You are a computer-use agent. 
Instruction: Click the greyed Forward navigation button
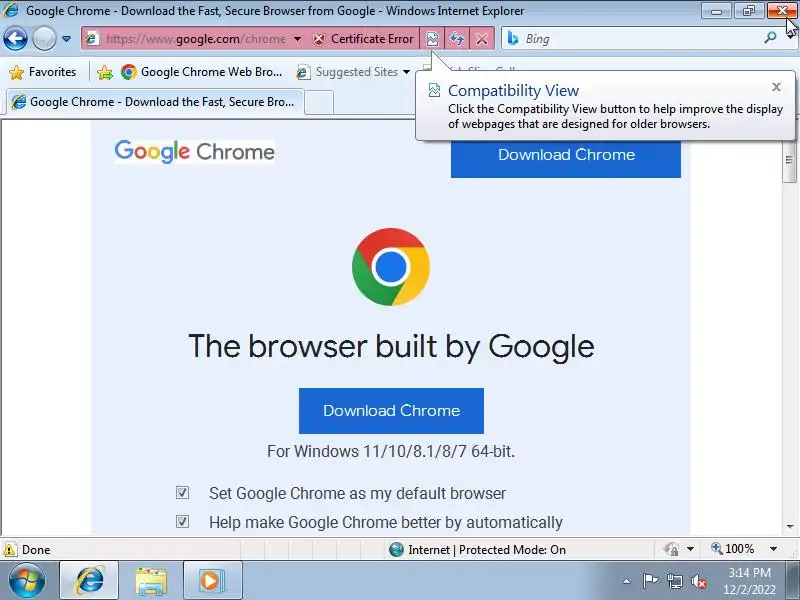coord(44,39)
